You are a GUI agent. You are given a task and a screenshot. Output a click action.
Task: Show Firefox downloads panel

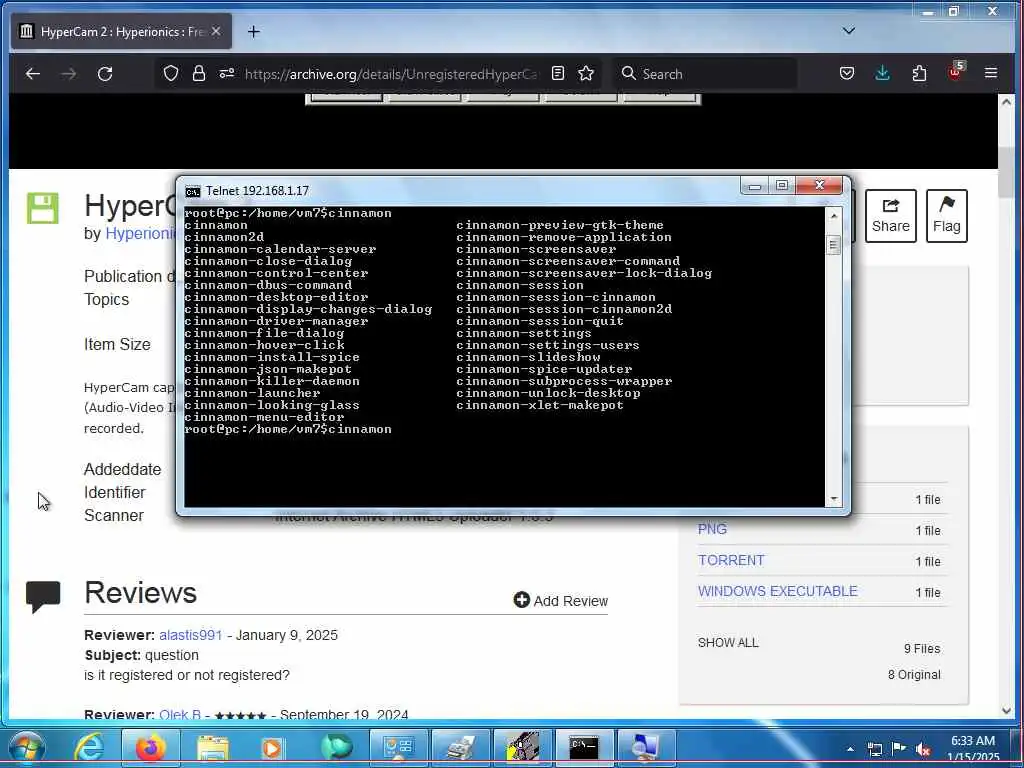(882, 73)
